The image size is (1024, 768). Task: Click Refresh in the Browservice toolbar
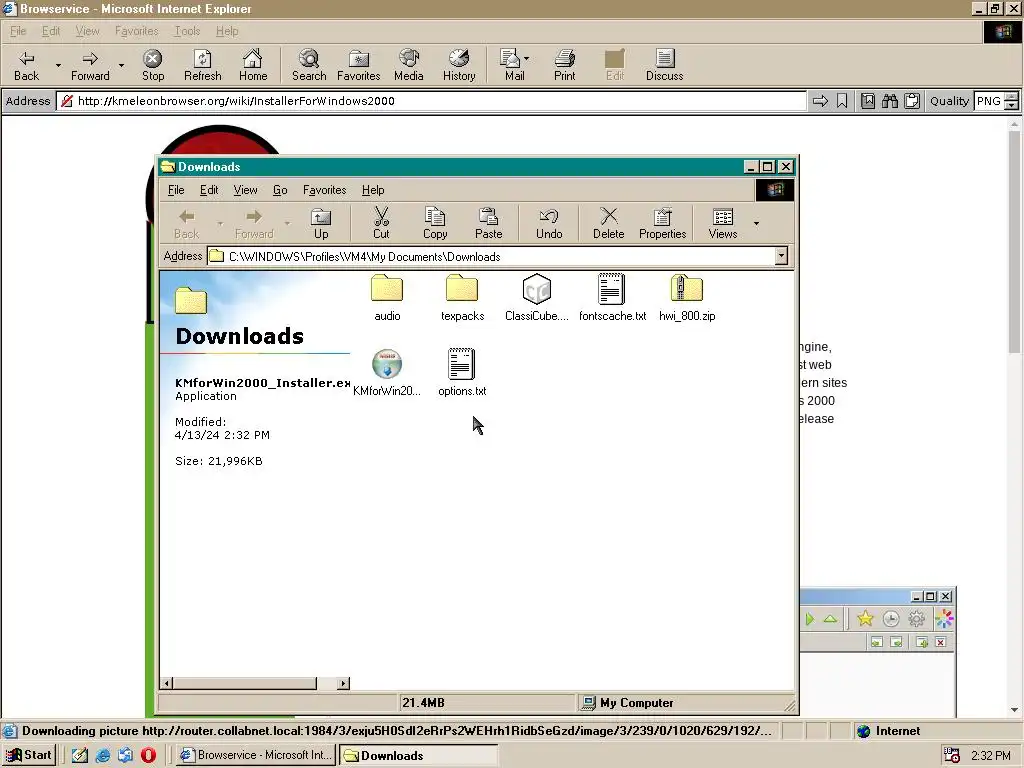click(x=202, y=65)
